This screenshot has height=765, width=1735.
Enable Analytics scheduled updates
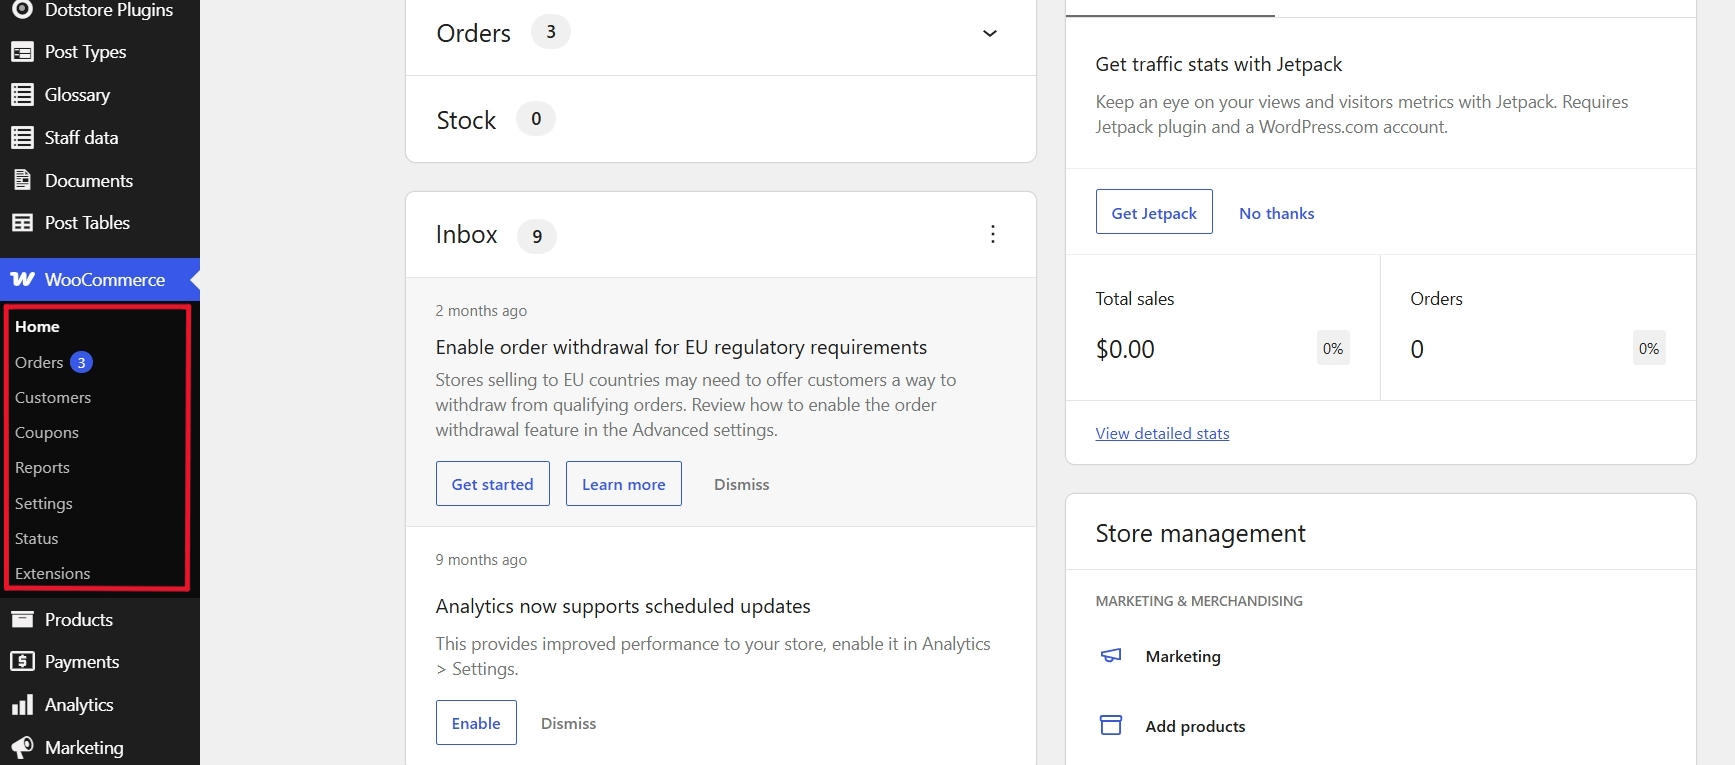[x=476, y=723]
